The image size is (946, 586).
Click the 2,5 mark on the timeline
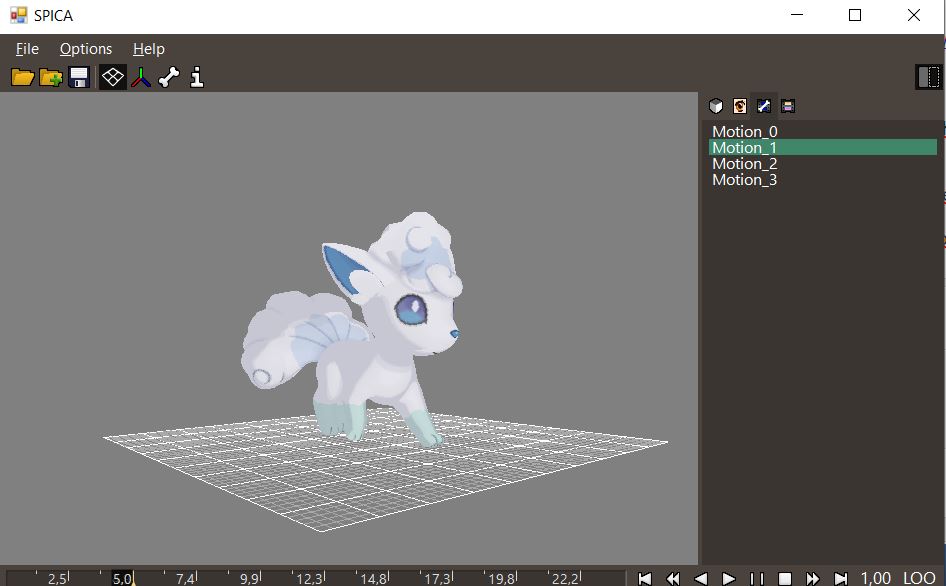click(x=57, y=579)
